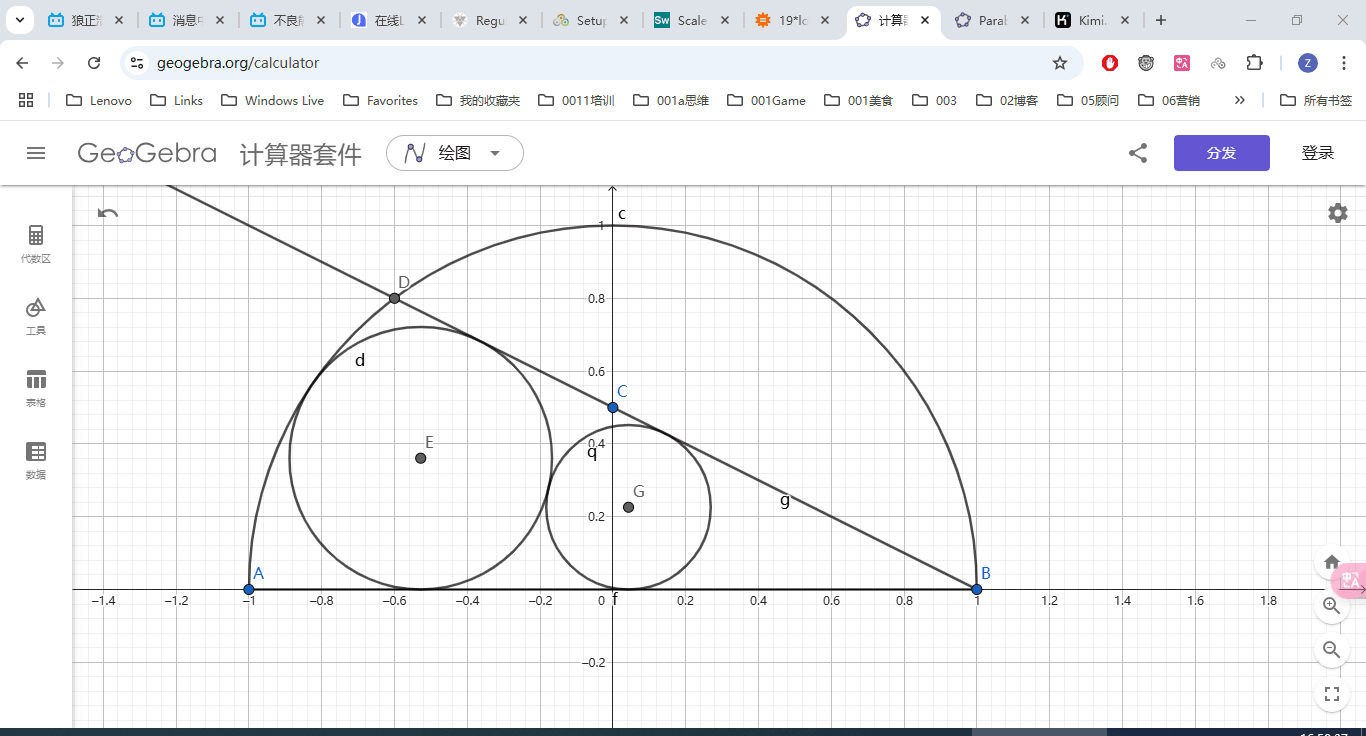Click the address bar URL field
1366x736 pixels.
point(600,63)
